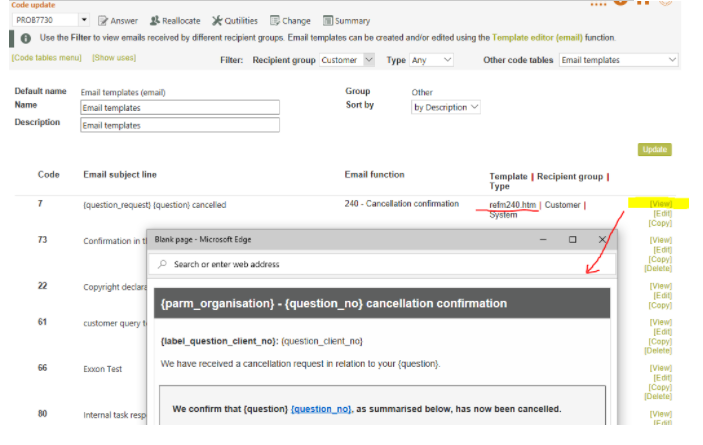Viewport: 703px width, 445px height.
Task: Click Copy link for code 22
Action: point(660,305)
